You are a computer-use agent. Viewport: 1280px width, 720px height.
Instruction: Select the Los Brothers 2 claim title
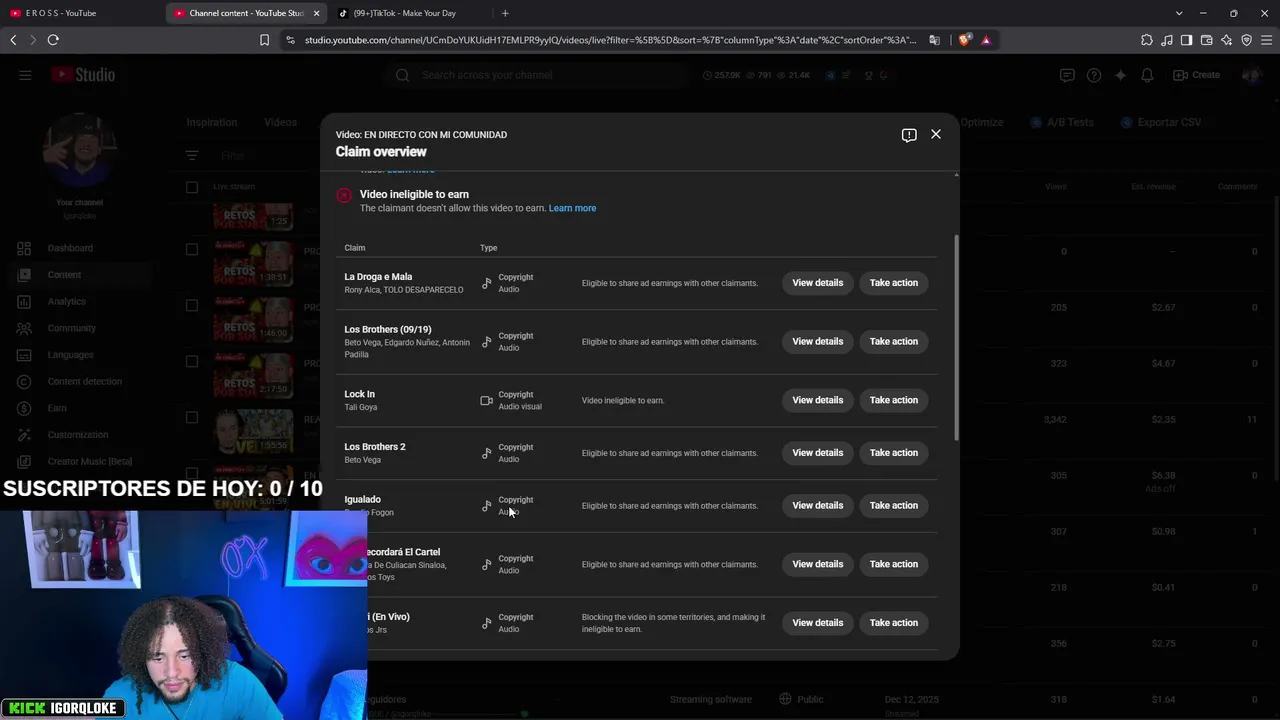tap(375, 447)
